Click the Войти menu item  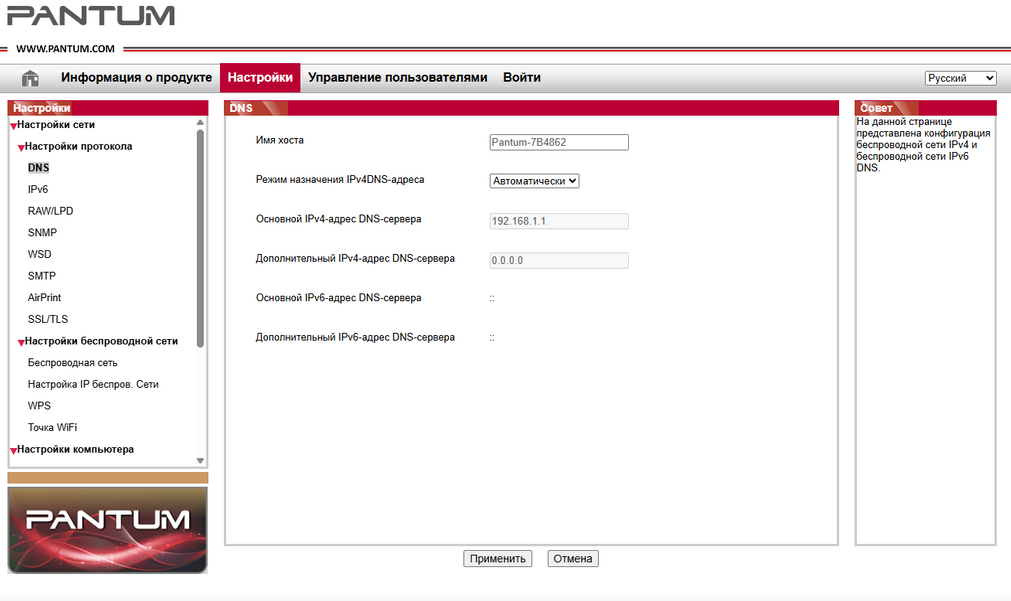(x=522, y=78)
